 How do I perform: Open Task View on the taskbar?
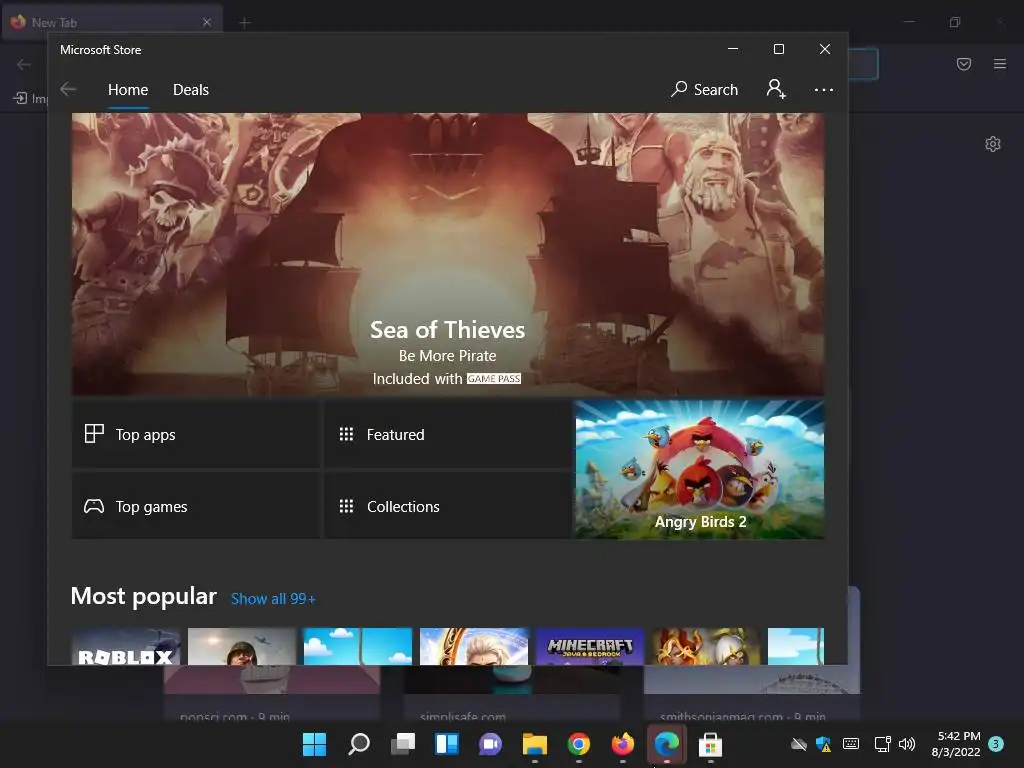(403, 744)
